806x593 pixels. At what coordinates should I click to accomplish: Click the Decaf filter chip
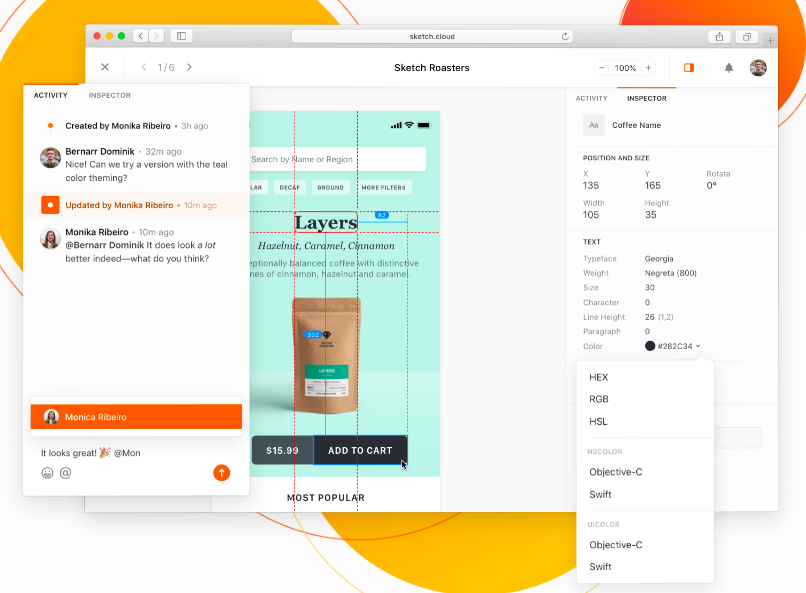point(290,188)
